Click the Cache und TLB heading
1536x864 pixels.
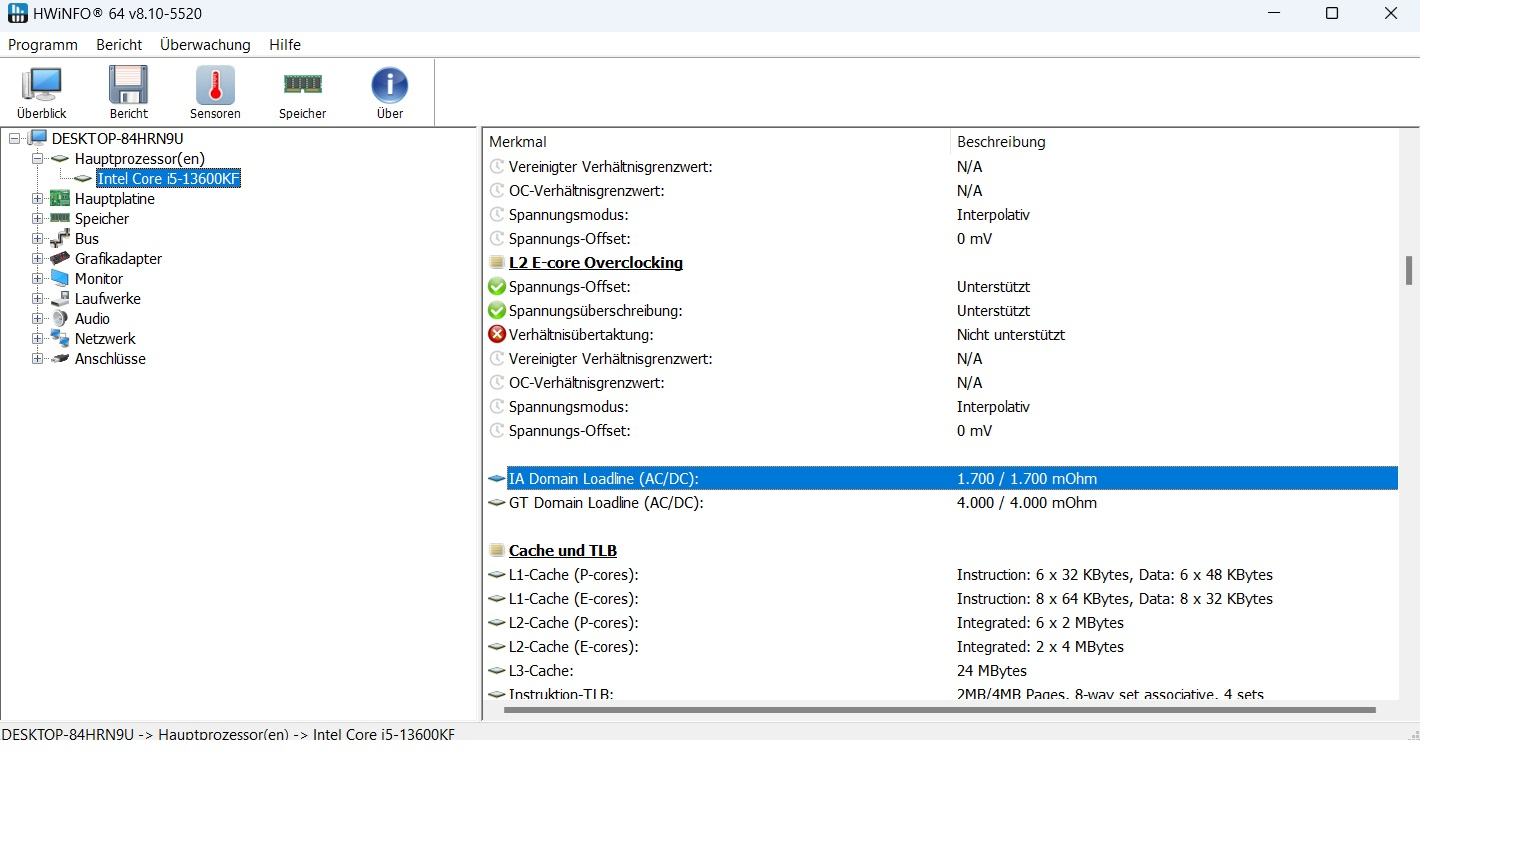click(x=563, y=550)
